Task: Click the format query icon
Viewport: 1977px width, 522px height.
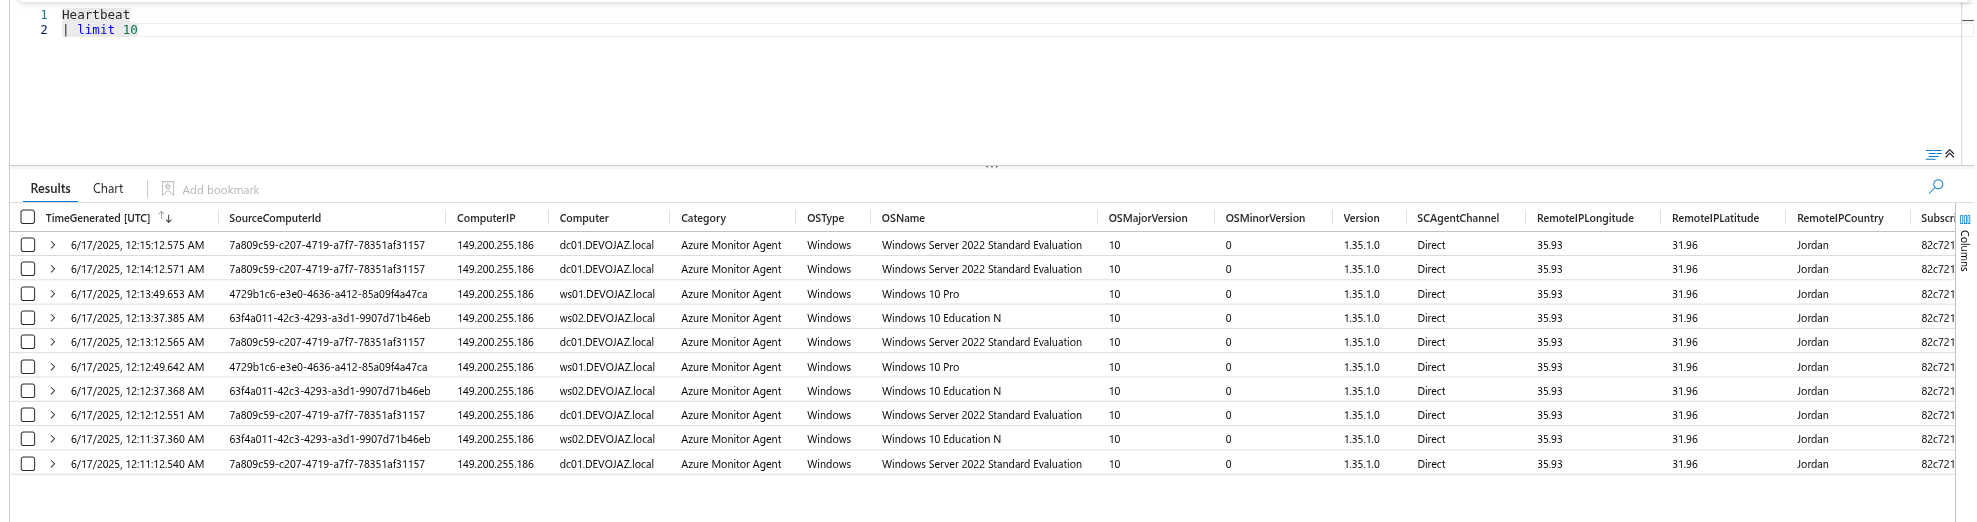Action: [1933, 154]
